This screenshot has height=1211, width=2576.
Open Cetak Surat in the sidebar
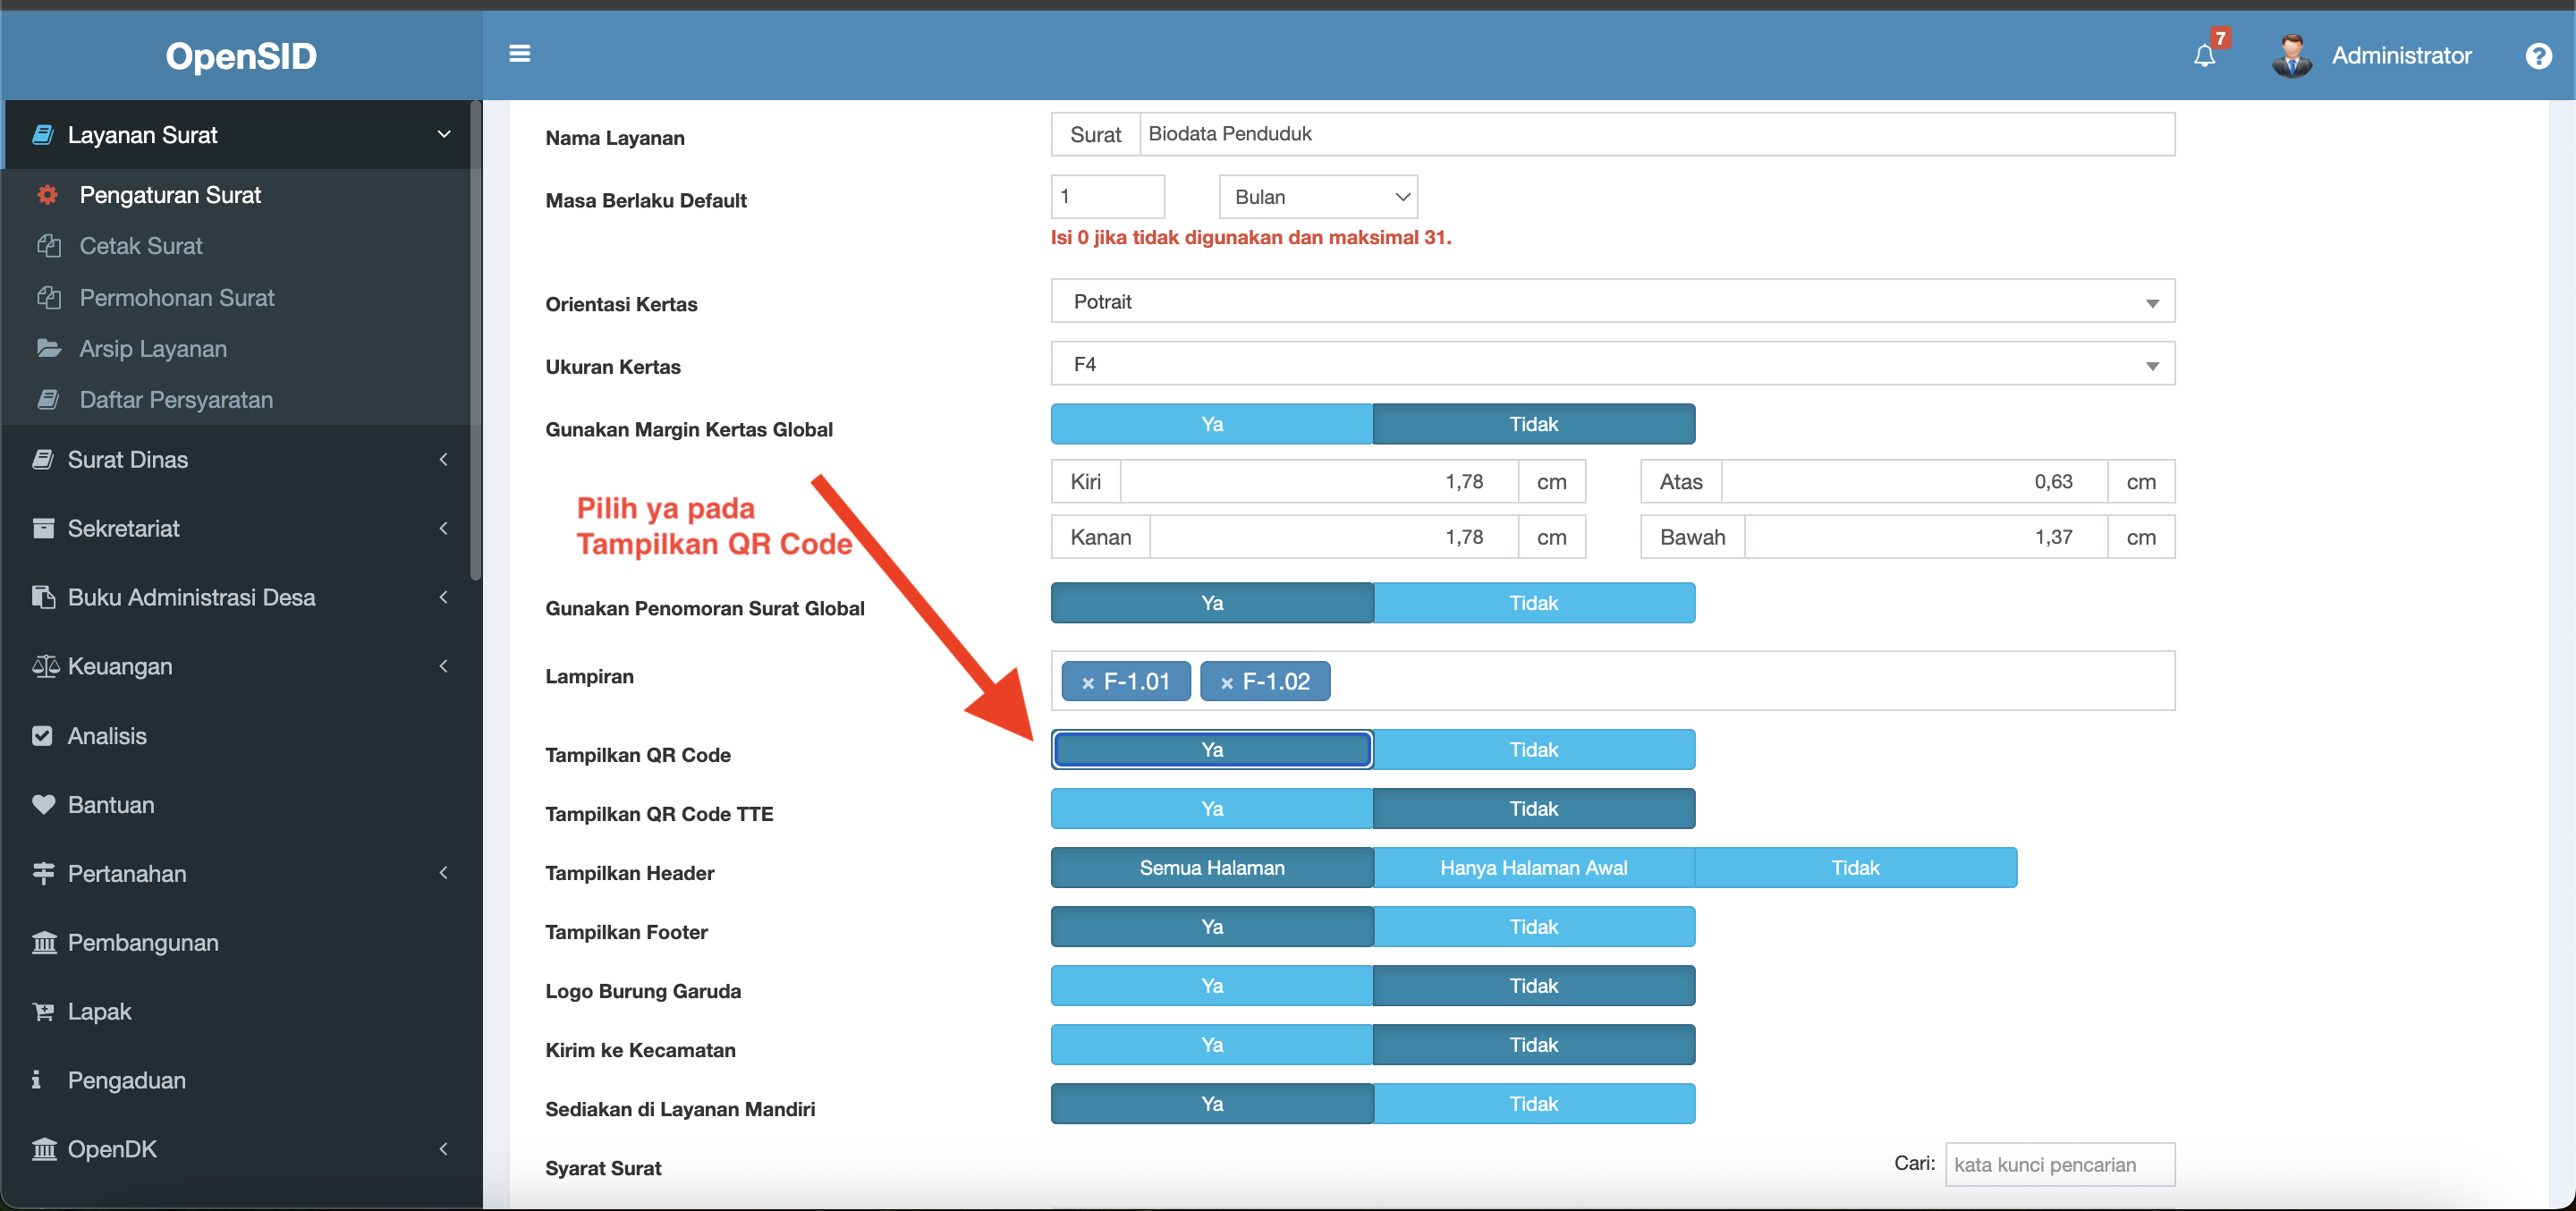(x=141, y=246)
